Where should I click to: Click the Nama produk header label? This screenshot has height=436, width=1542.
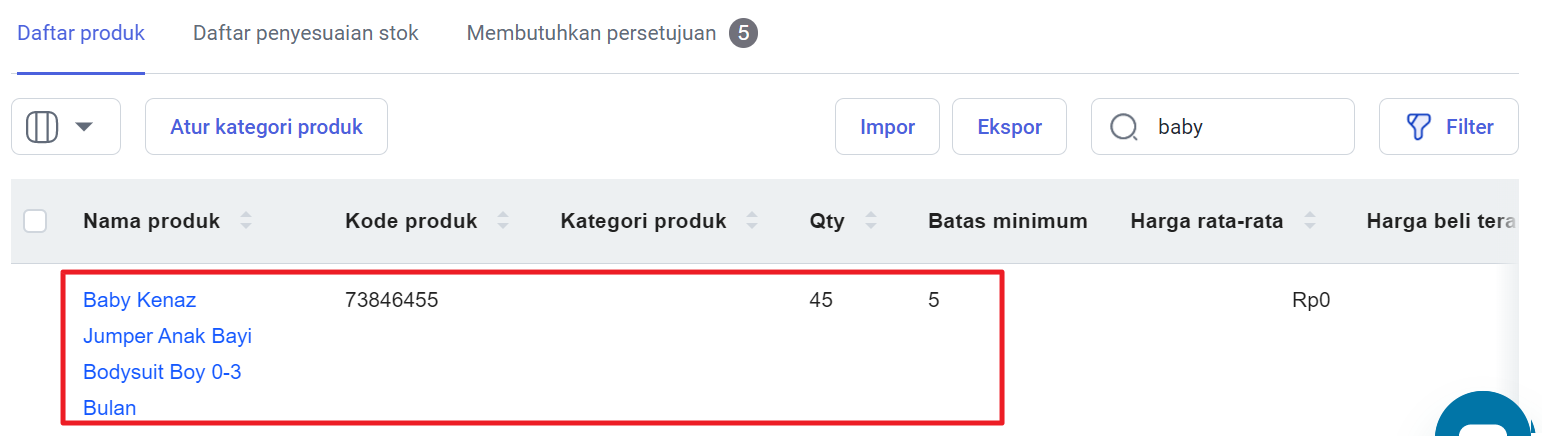pos(151,221)
